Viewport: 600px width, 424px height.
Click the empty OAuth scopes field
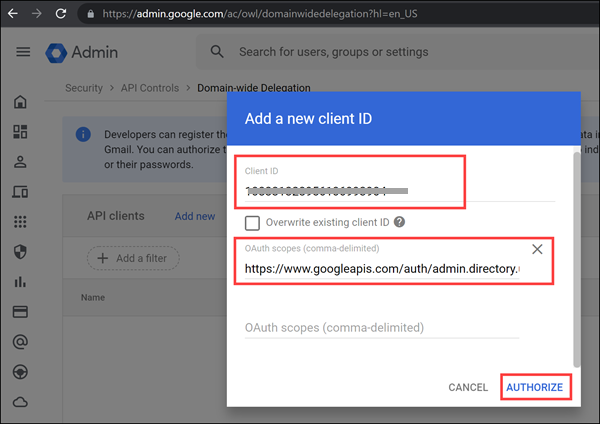tap(382, 328)
